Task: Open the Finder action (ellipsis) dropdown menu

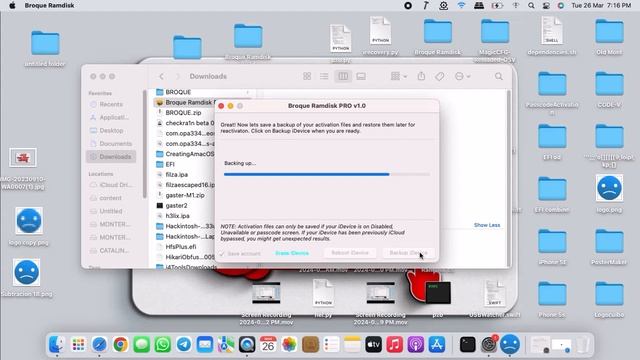Action: click(x=462, y=76)
